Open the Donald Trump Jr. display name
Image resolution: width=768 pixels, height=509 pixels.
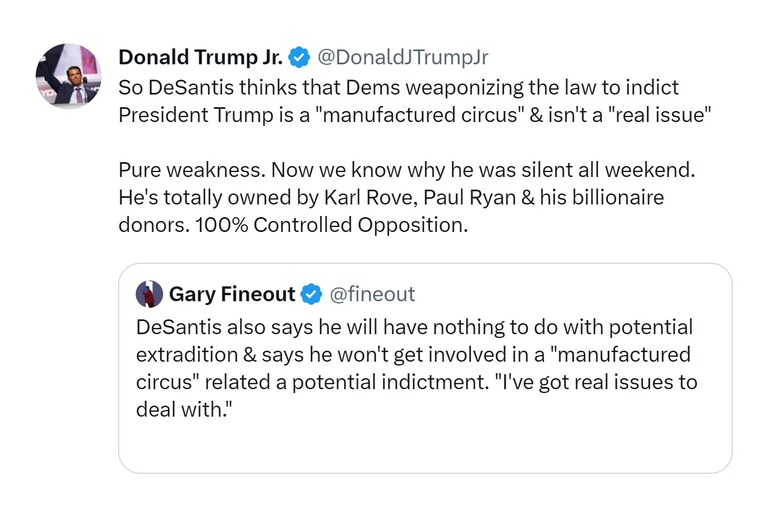pyautogui.click(x=199, y=57)
